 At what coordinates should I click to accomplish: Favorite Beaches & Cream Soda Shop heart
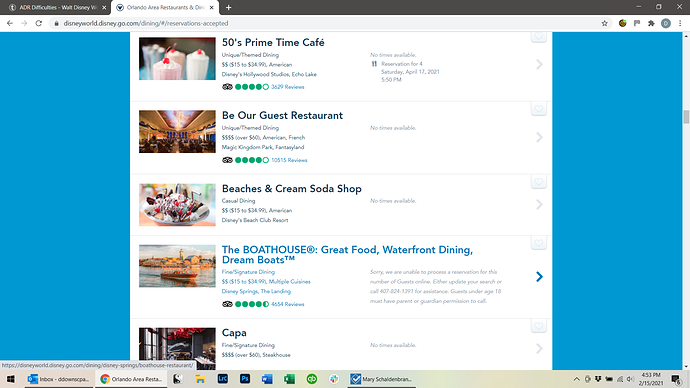(539, 182)
